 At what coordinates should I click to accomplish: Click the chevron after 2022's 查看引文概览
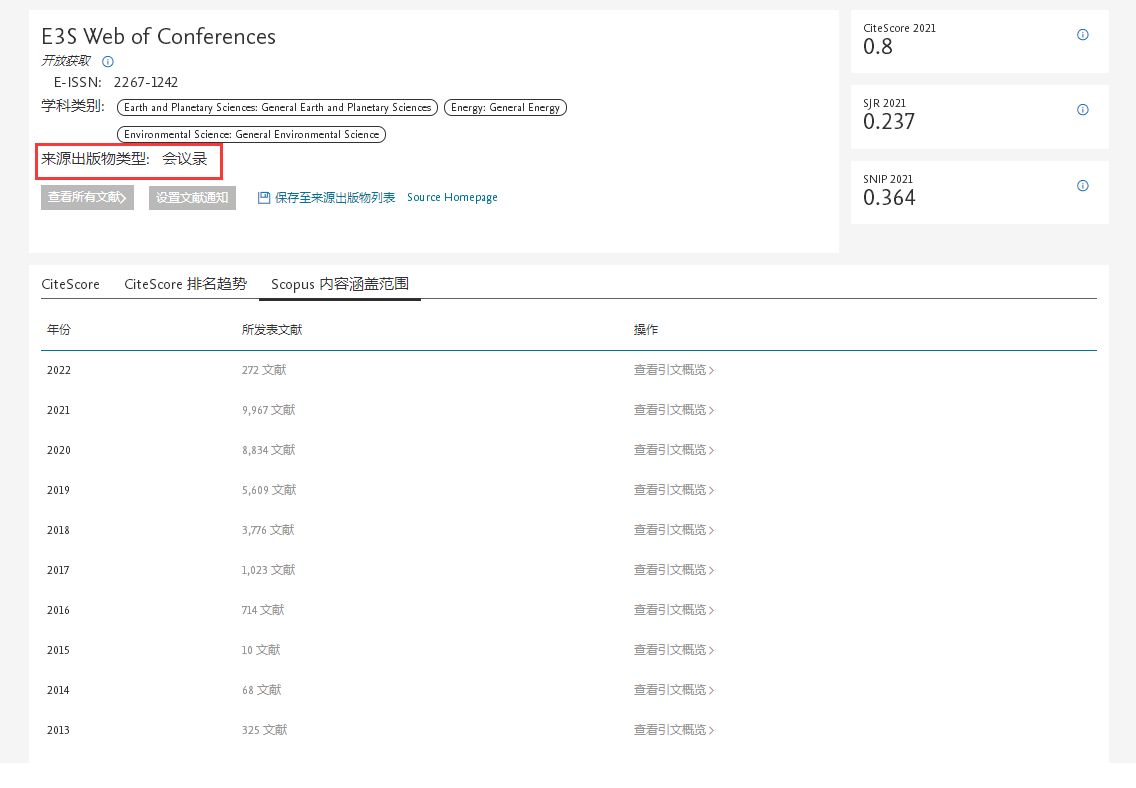click(712, 369)
